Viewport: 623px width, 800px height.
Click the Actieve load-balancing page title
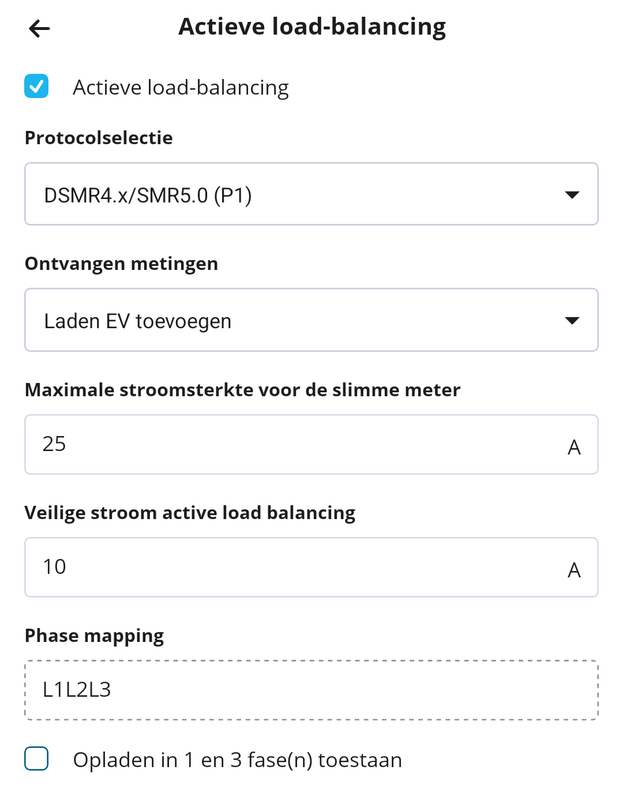coord(311,27)
